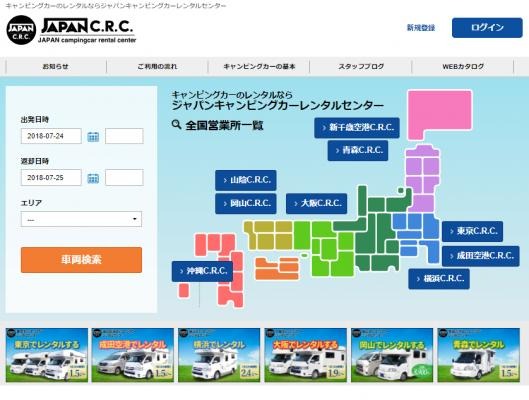Follow the 新規登録 link

click(x=421, y=28)
